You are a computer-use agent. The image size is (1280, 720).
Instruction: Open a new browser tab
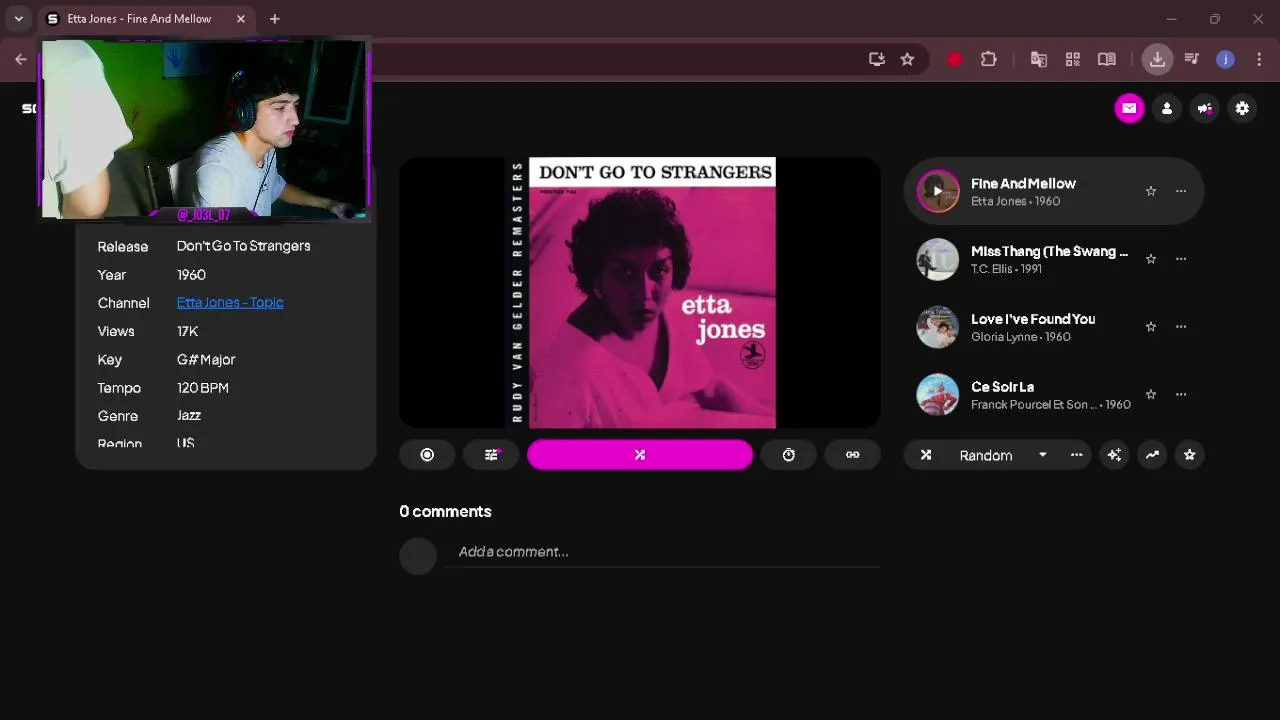(x=274, y=19)
